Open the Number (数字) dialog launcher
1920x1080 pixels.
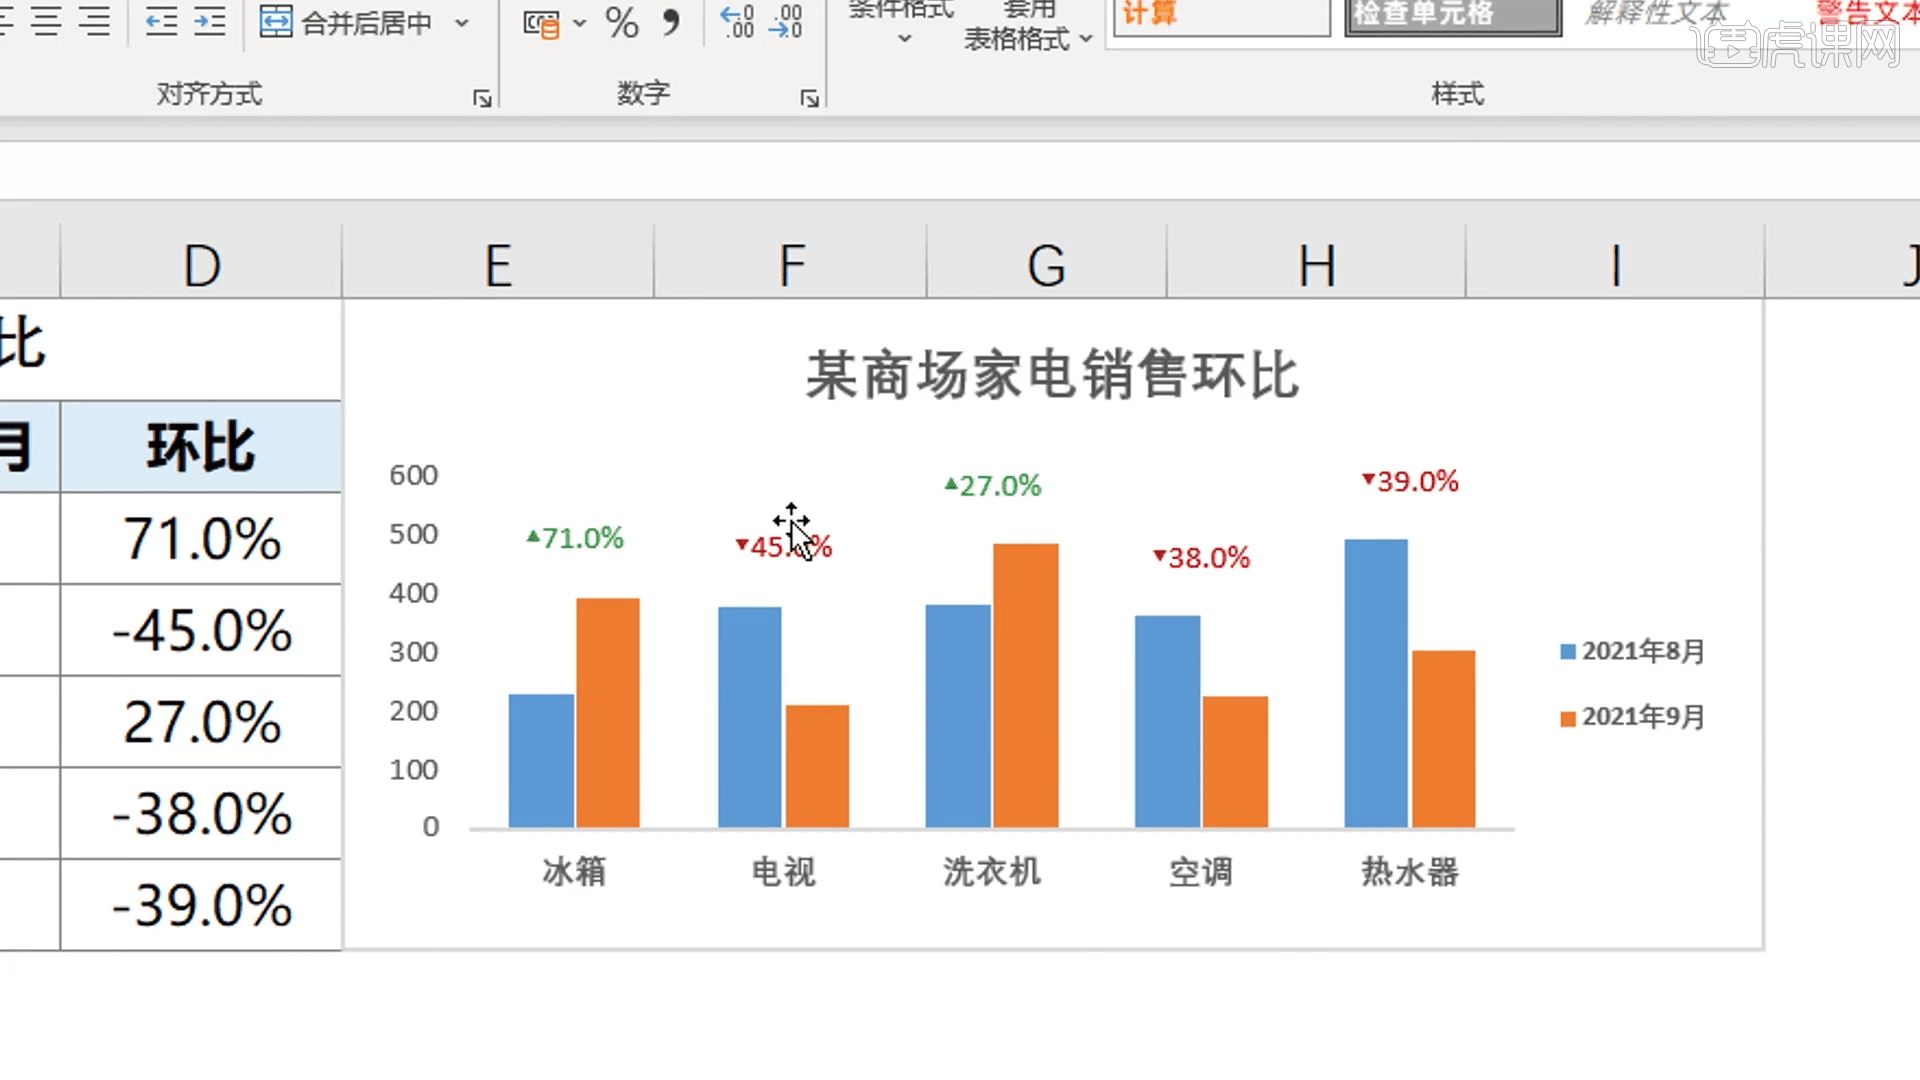(810, 98)
